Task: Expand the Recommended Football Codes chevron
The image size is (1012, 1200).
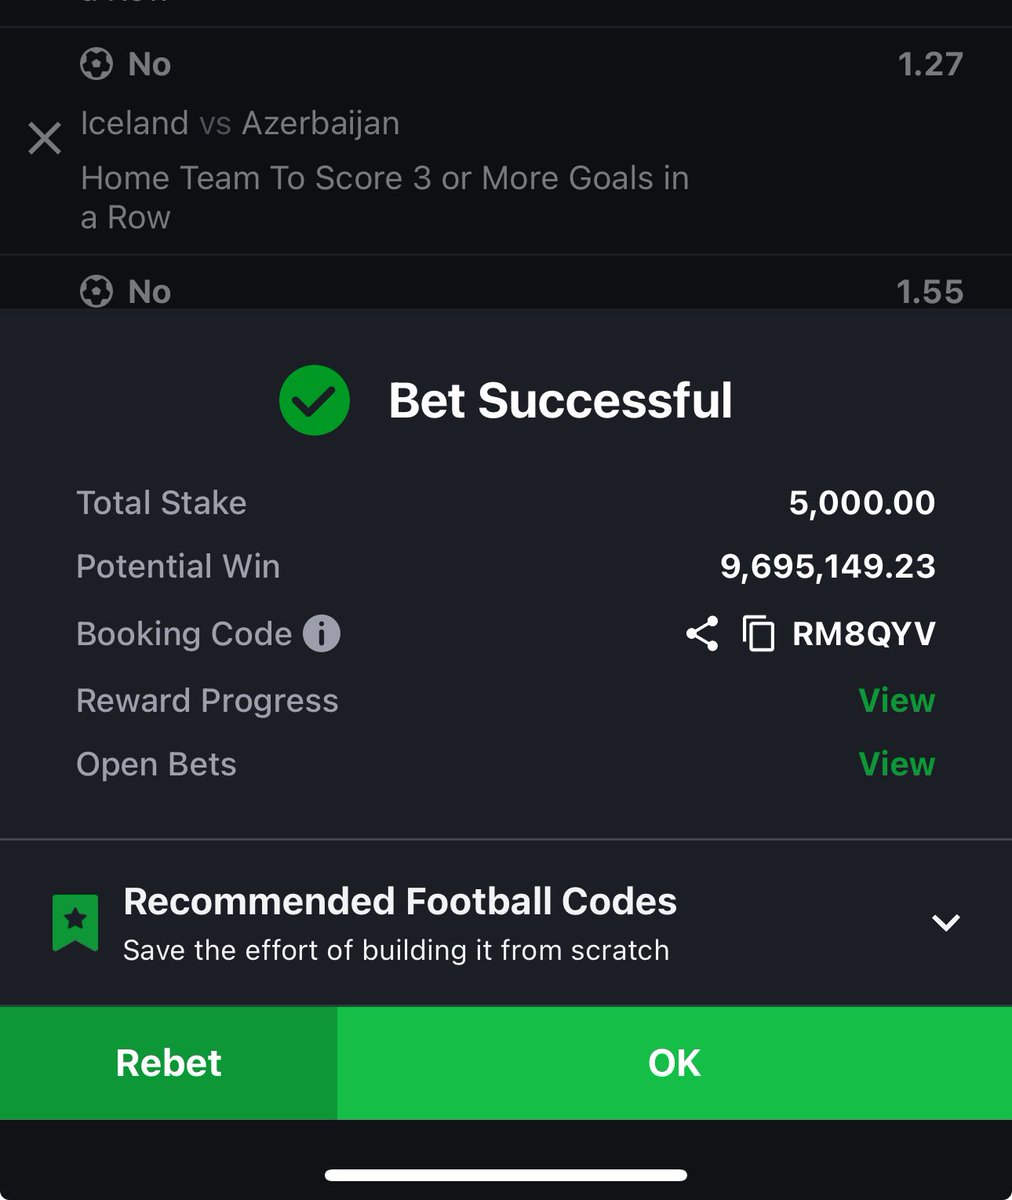Action: point(946,922)
